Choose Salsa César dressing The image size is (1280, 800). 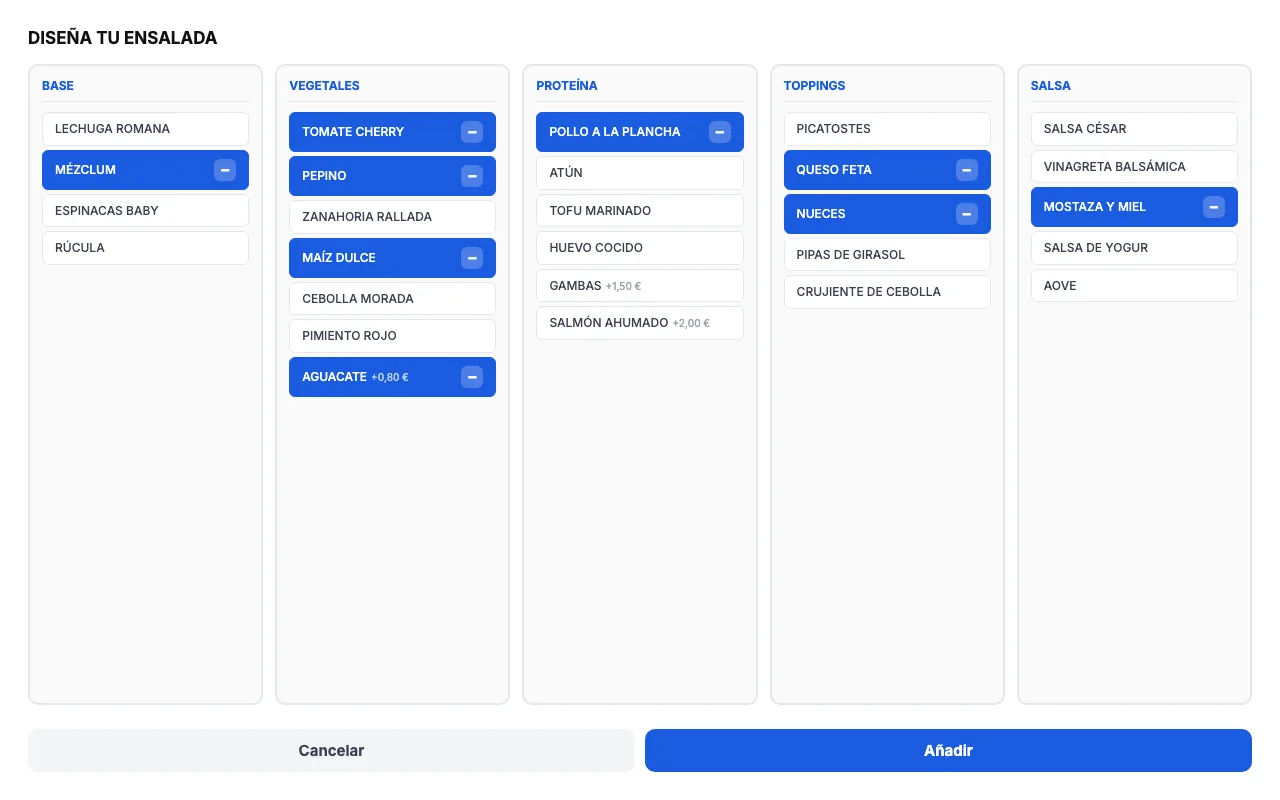tap(1134, 129)
